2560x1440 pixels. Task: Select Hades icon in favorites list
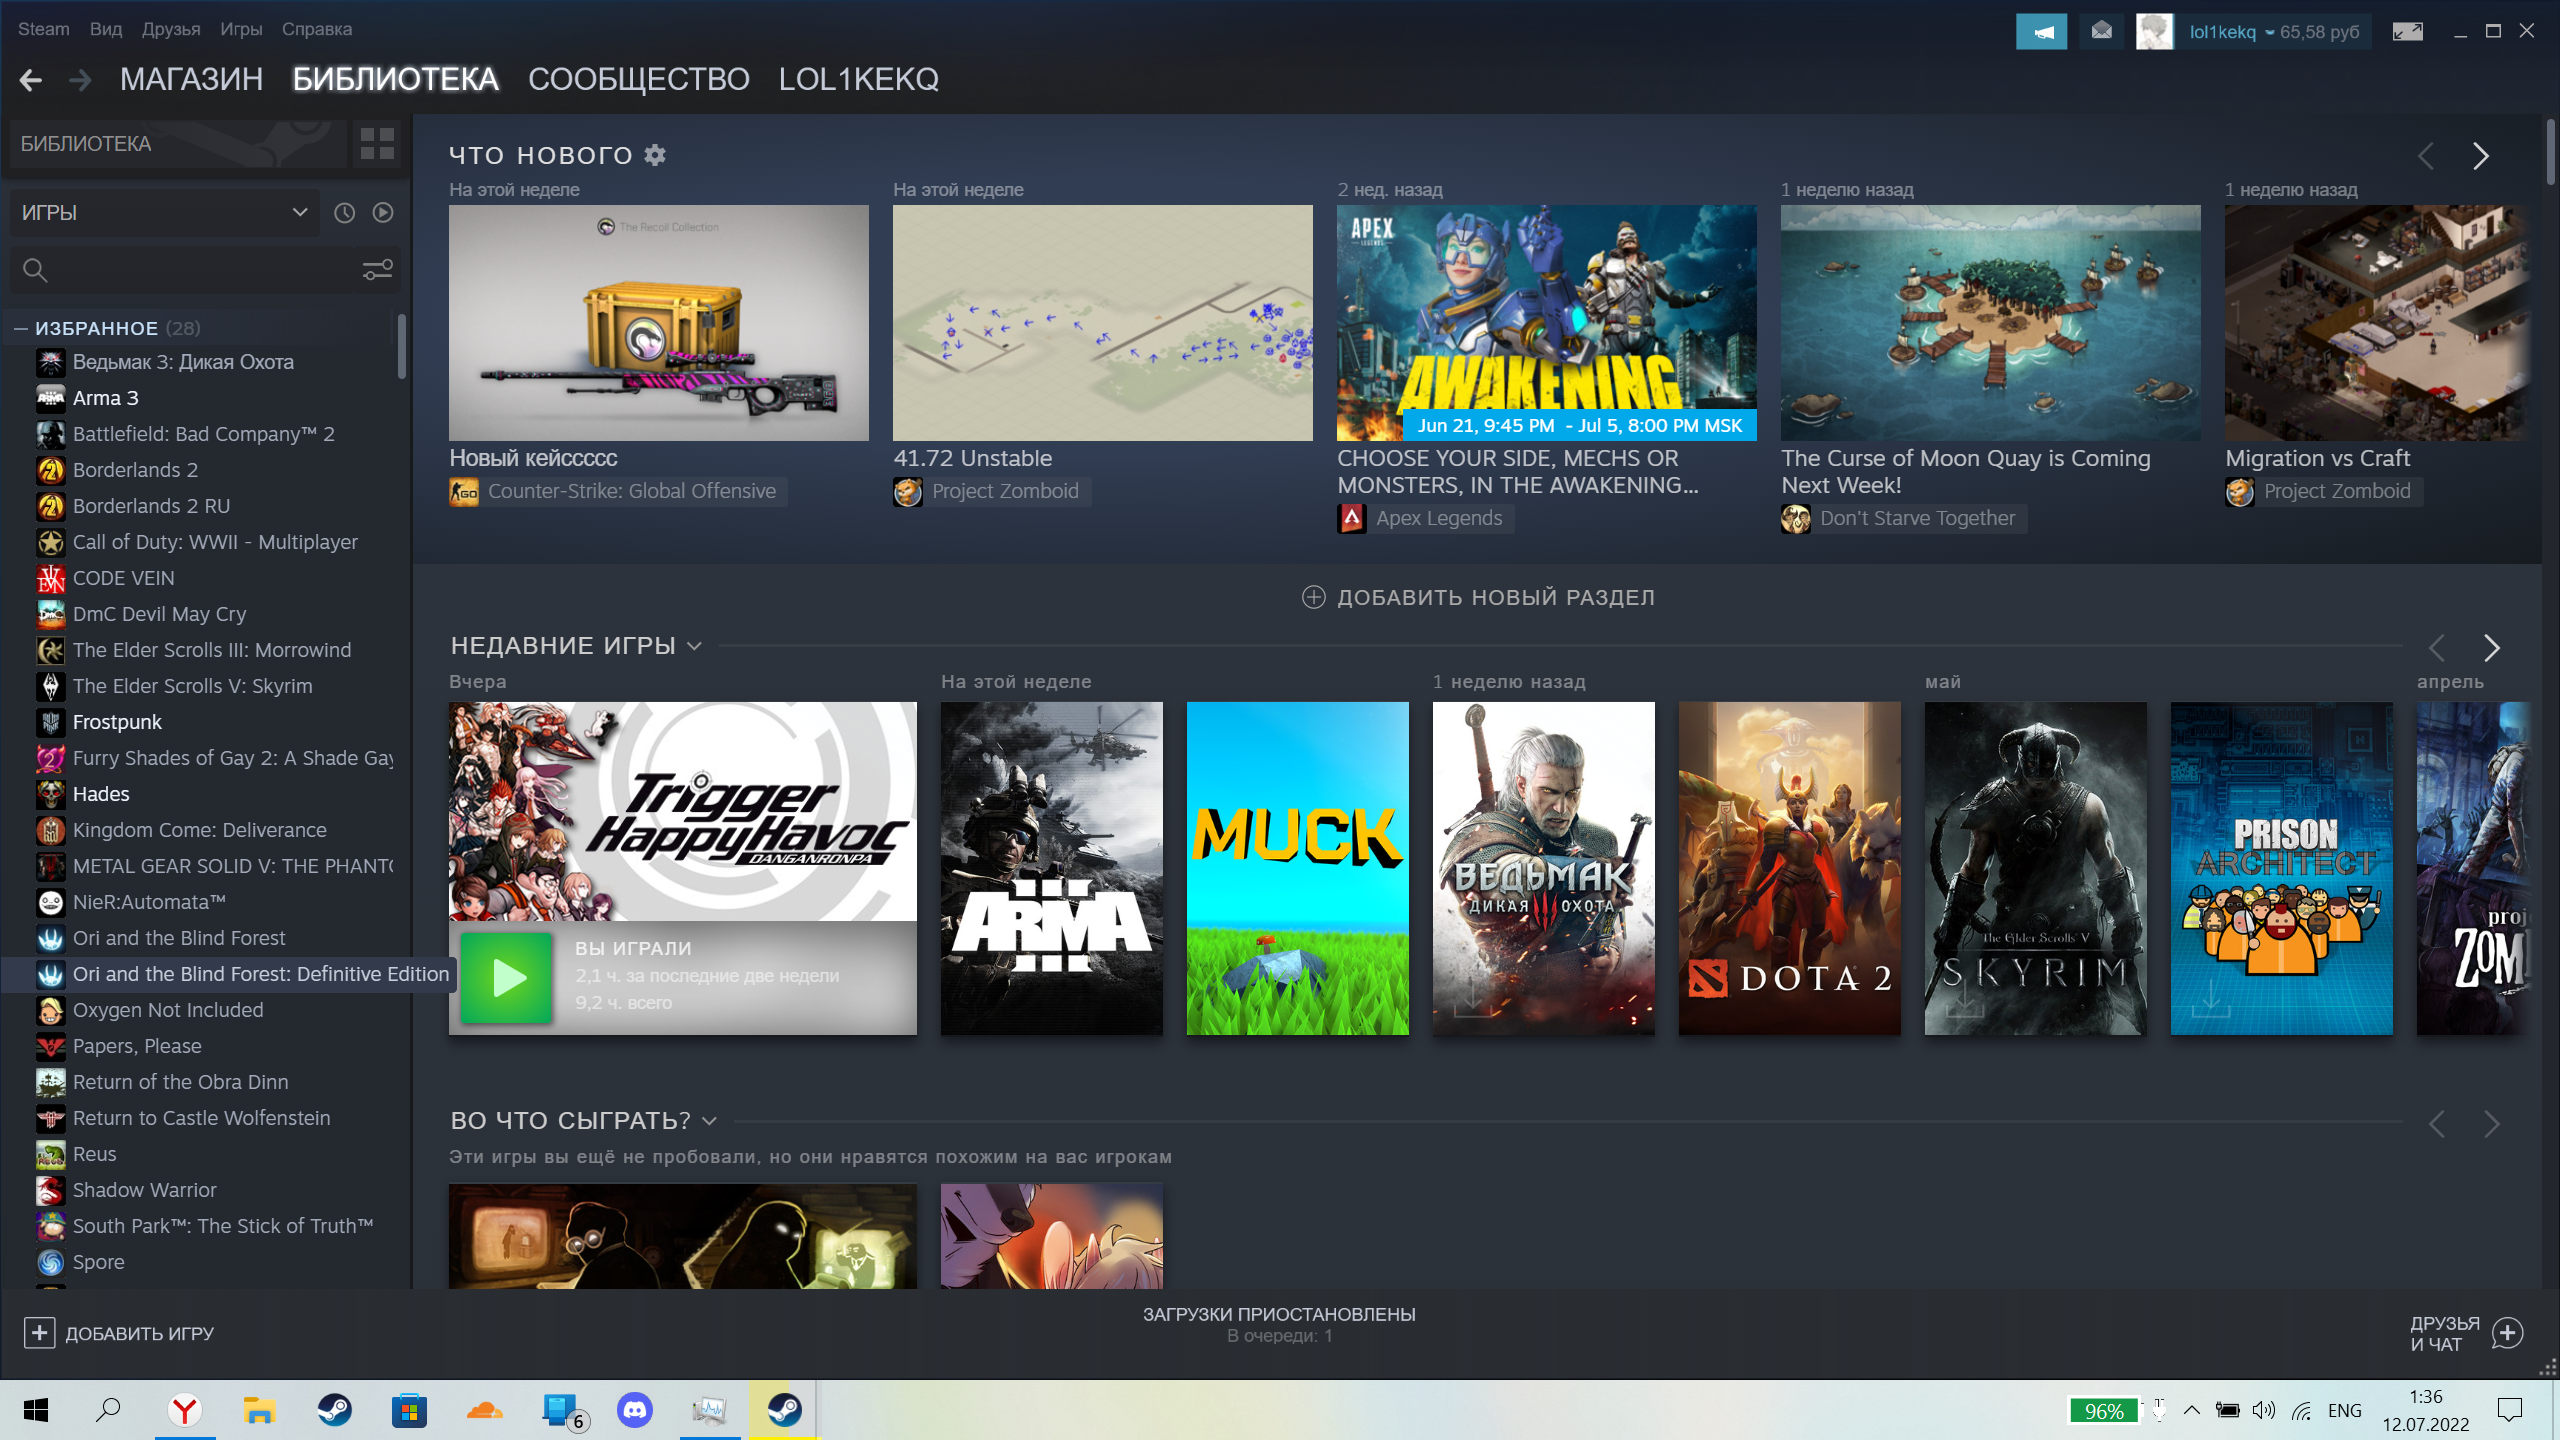coord(51,794)
